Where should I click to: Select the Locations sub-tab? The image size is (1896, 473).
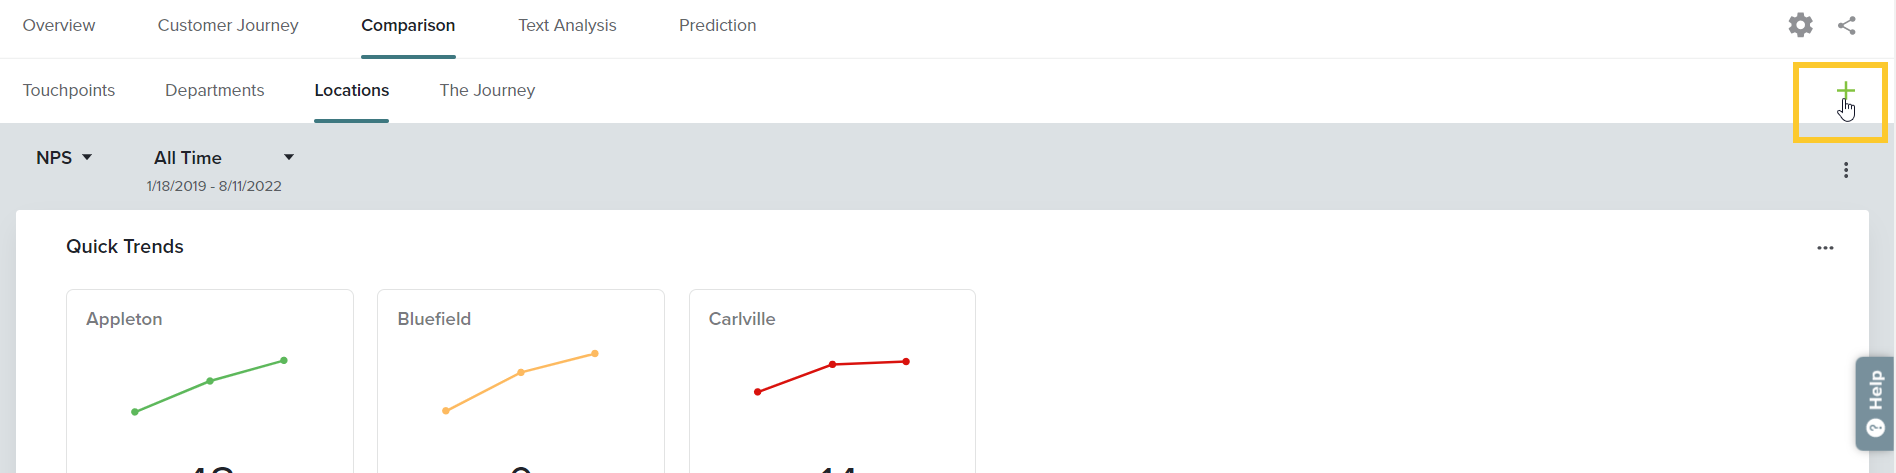[x=352, y=91]
